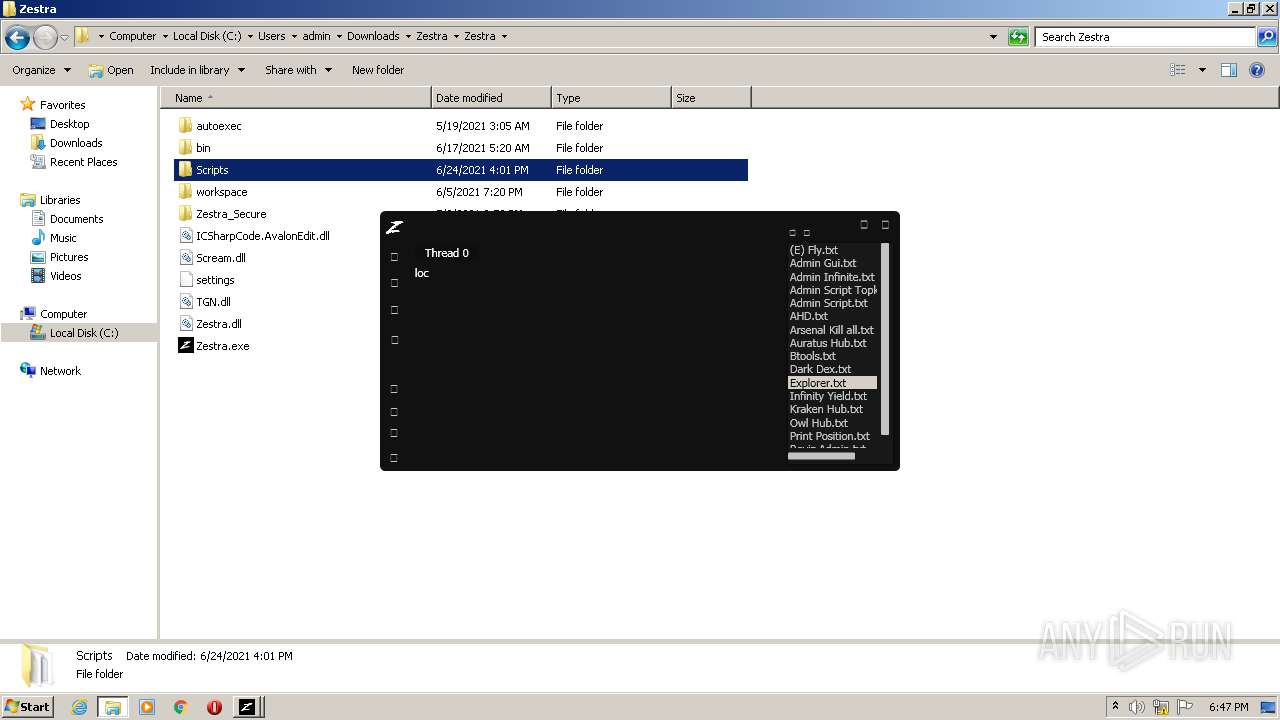Select Admin Gui.txt in the script list
Image resolution: width=1280 pixels, height=720 pixels.
823,263
